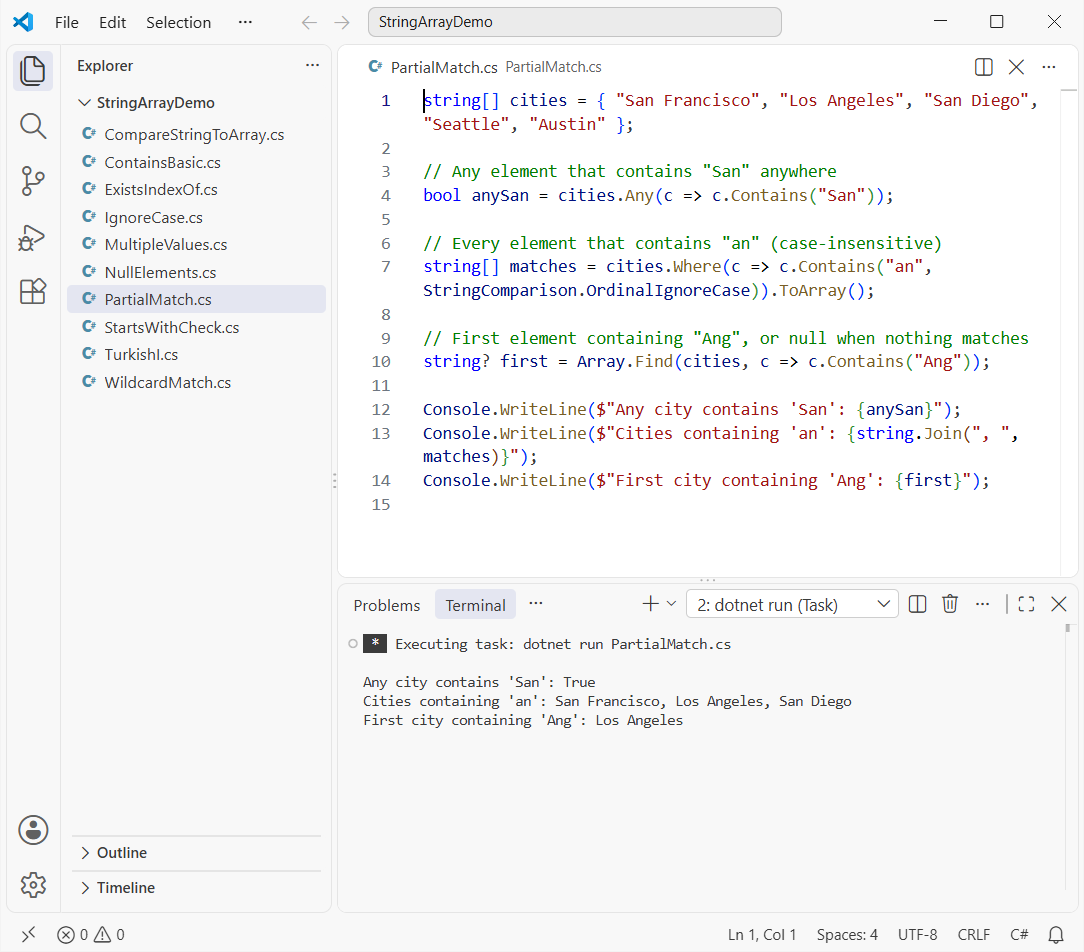Image resolution: width=1084 pixels, height=952 pixels.
Task: Open notifications bell in status bar
Action: pyautogui.click(x=1056, y=935)
